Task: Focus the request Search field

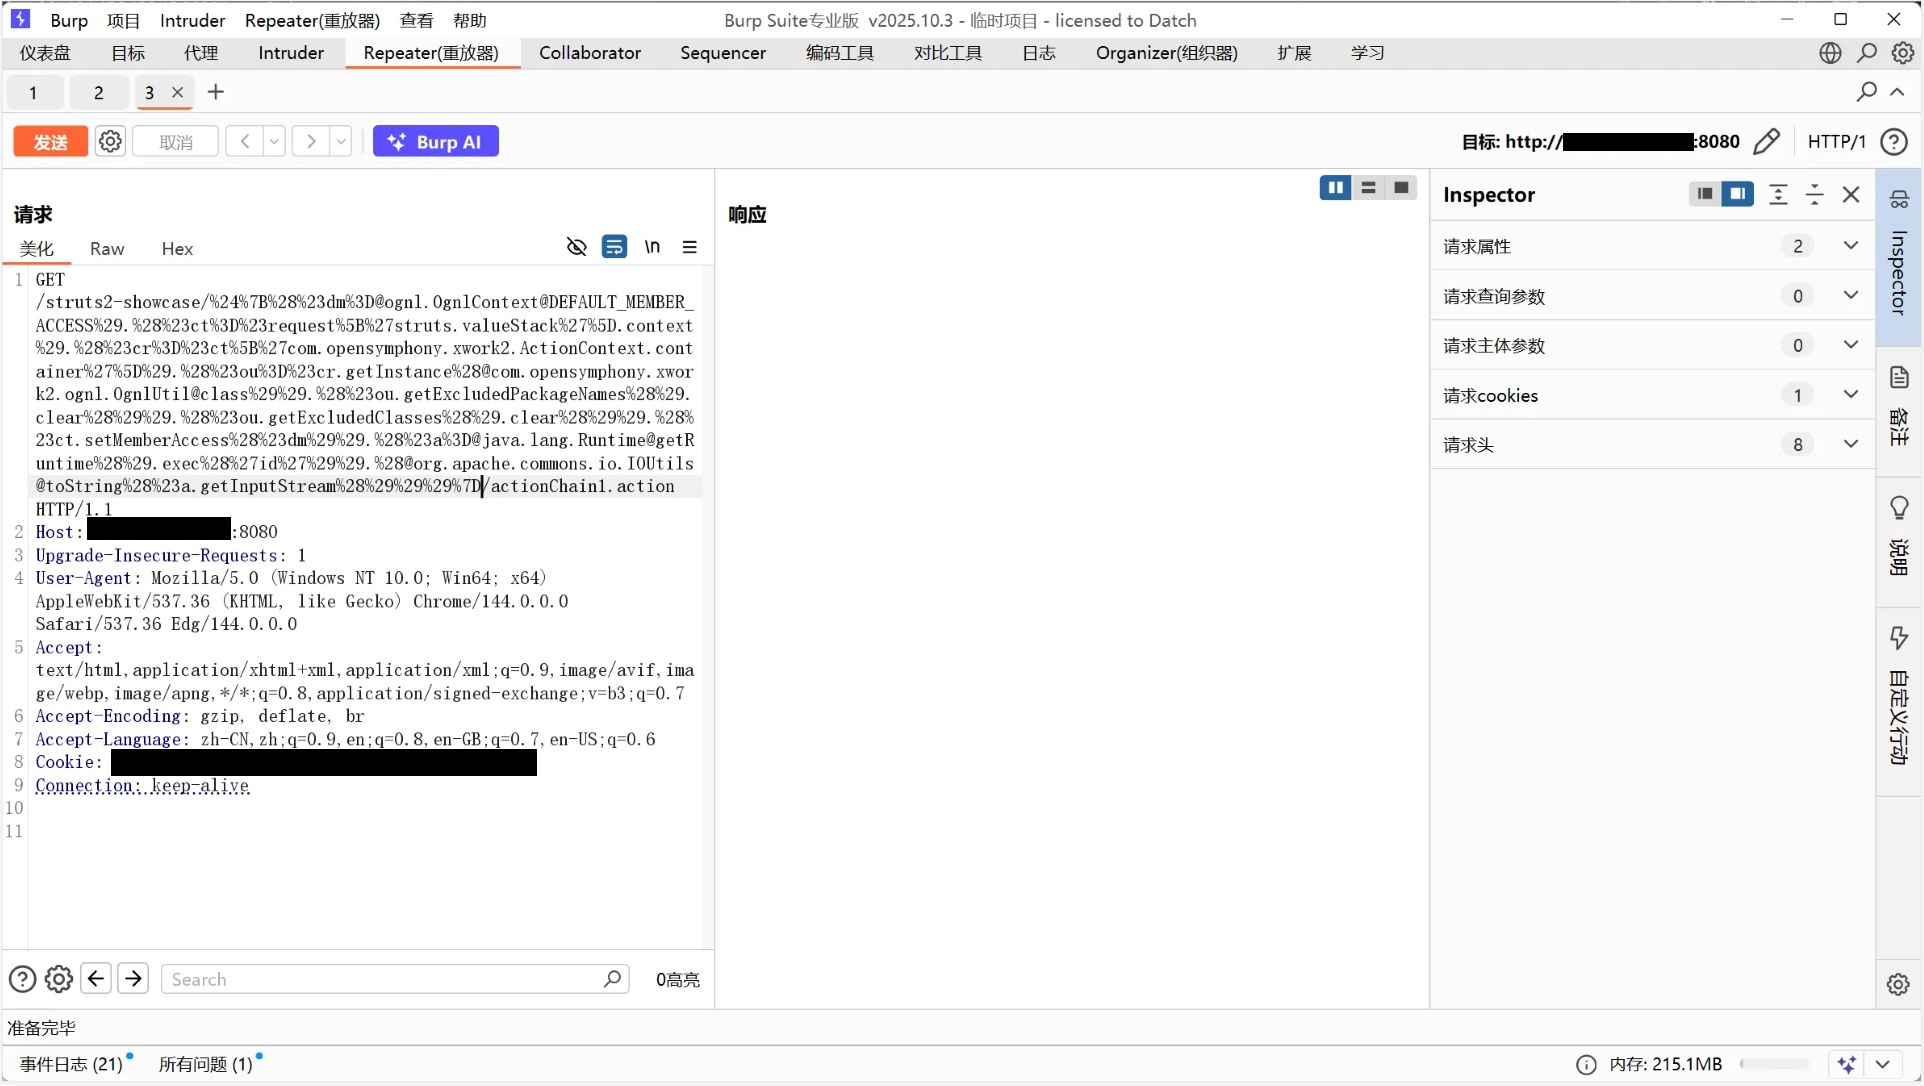Action: [395, 980]
